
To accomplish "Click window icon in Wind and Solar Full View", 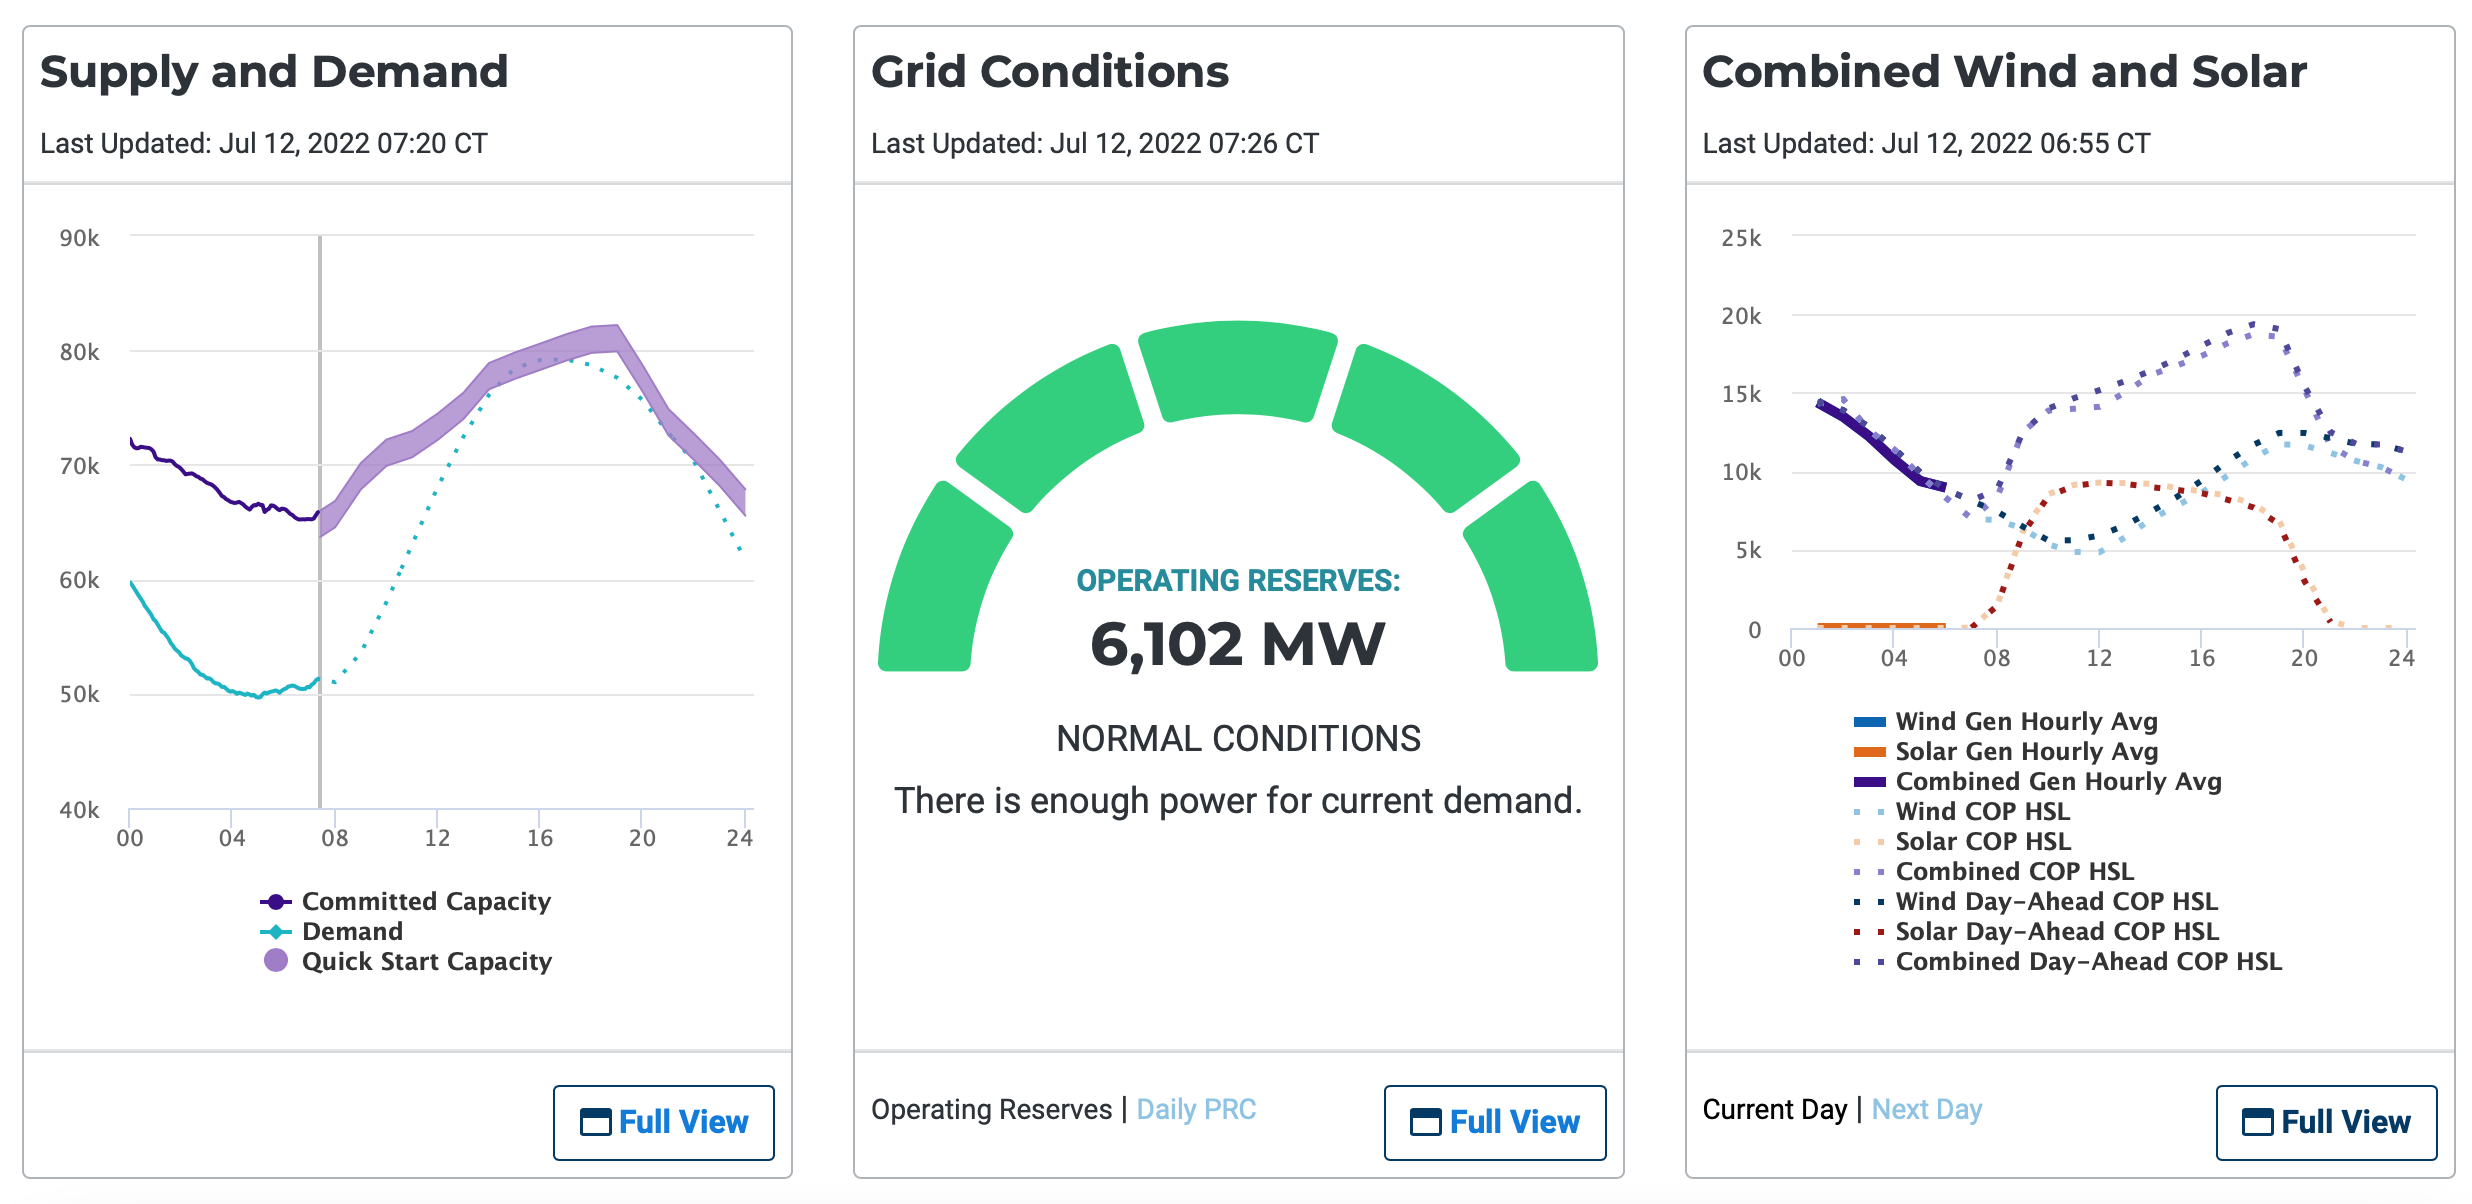I will click(2257, 1122).
